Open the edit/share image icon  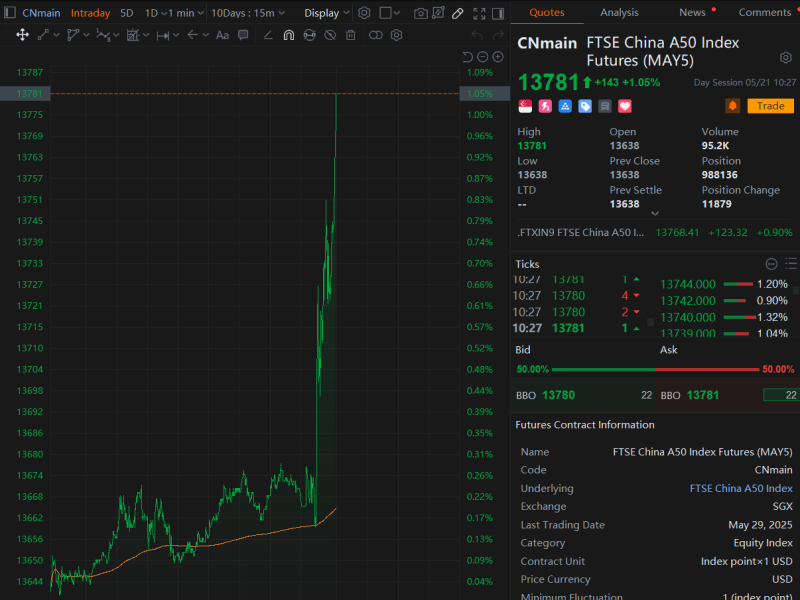[x=439, y=13]
